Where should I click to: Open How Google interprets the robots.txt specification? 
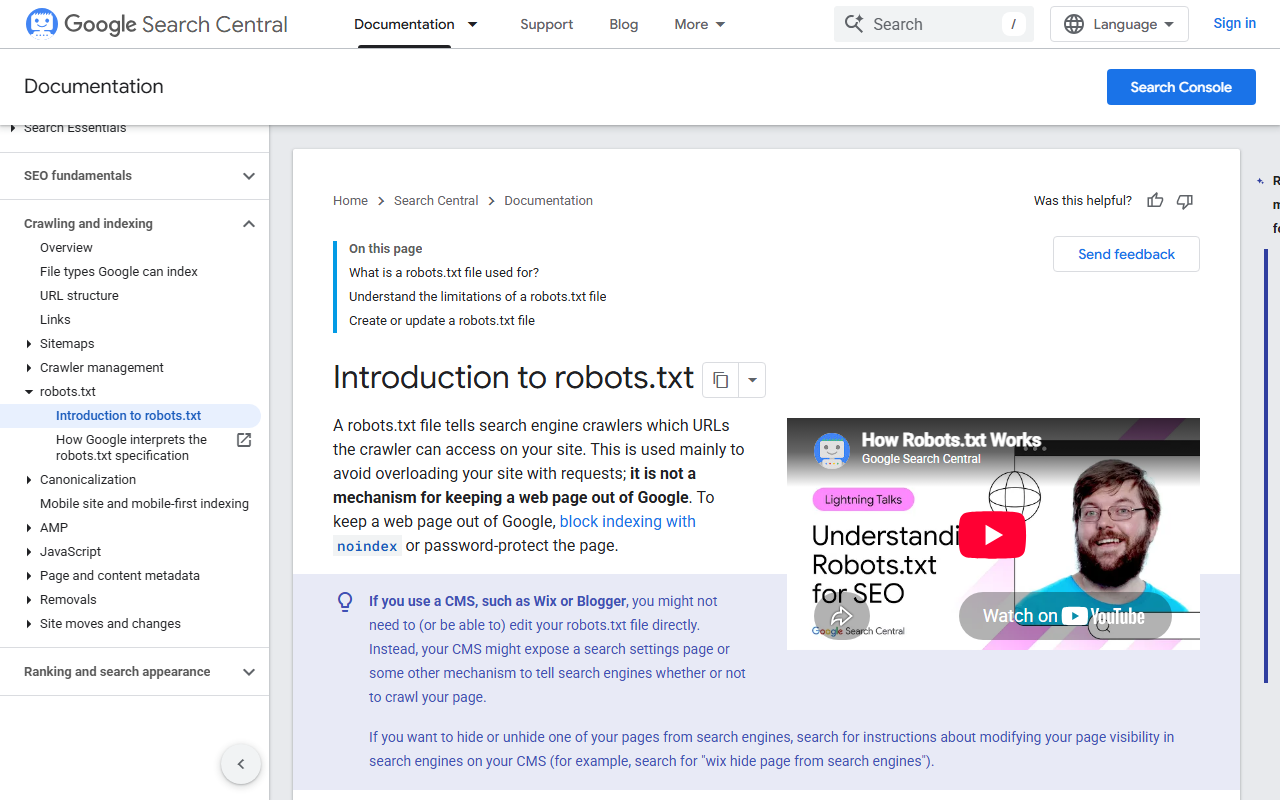pos(132,448)
